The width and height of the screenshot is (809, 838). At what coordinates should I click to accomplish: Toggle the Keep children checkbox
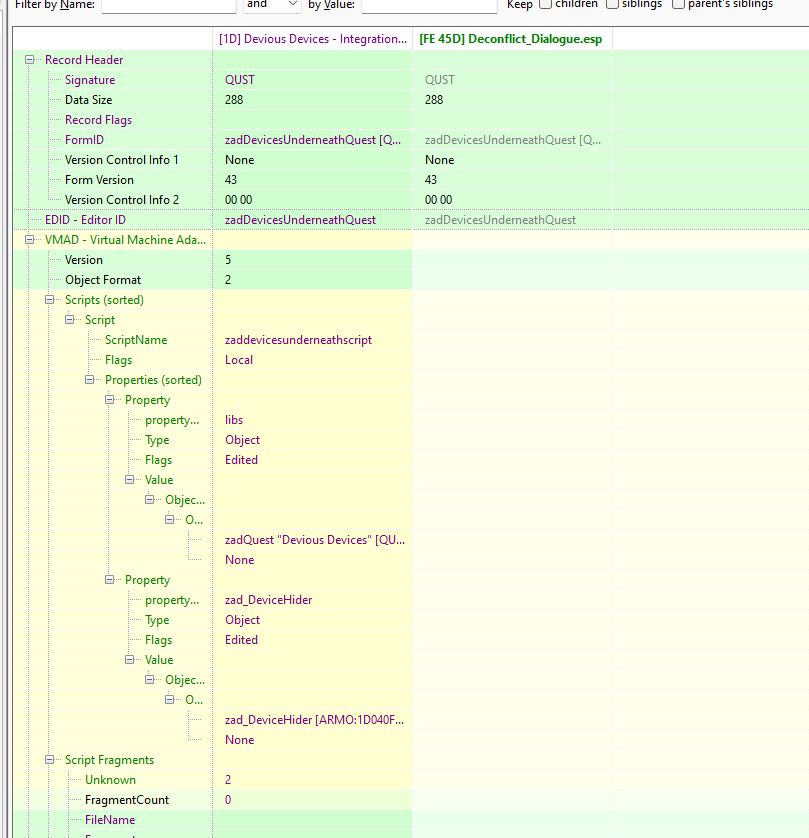(546, 4)
